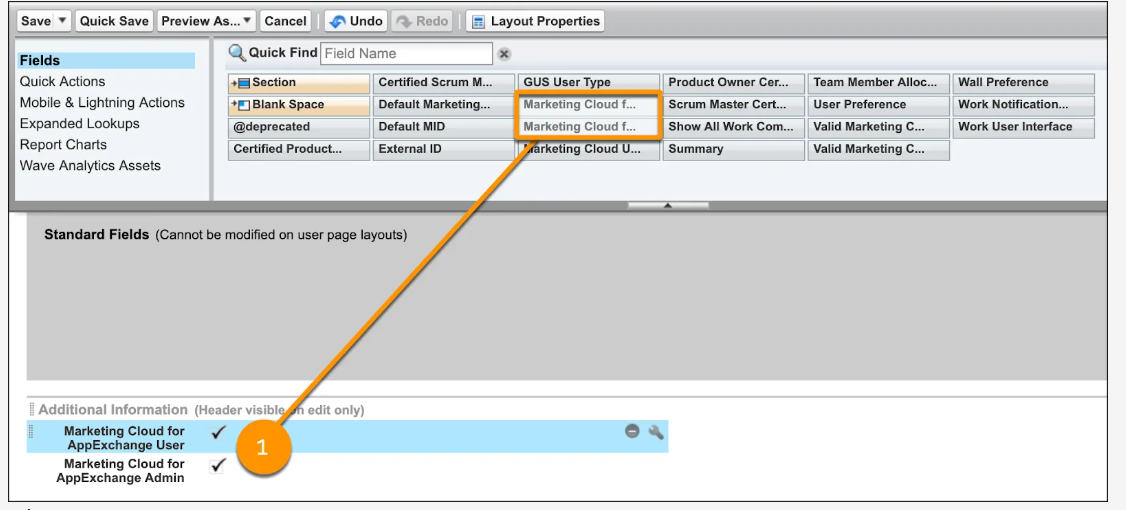The image size is (1126, 510).
Task: Open wrench properties for AppExchange User field
Action: (656, 432)
